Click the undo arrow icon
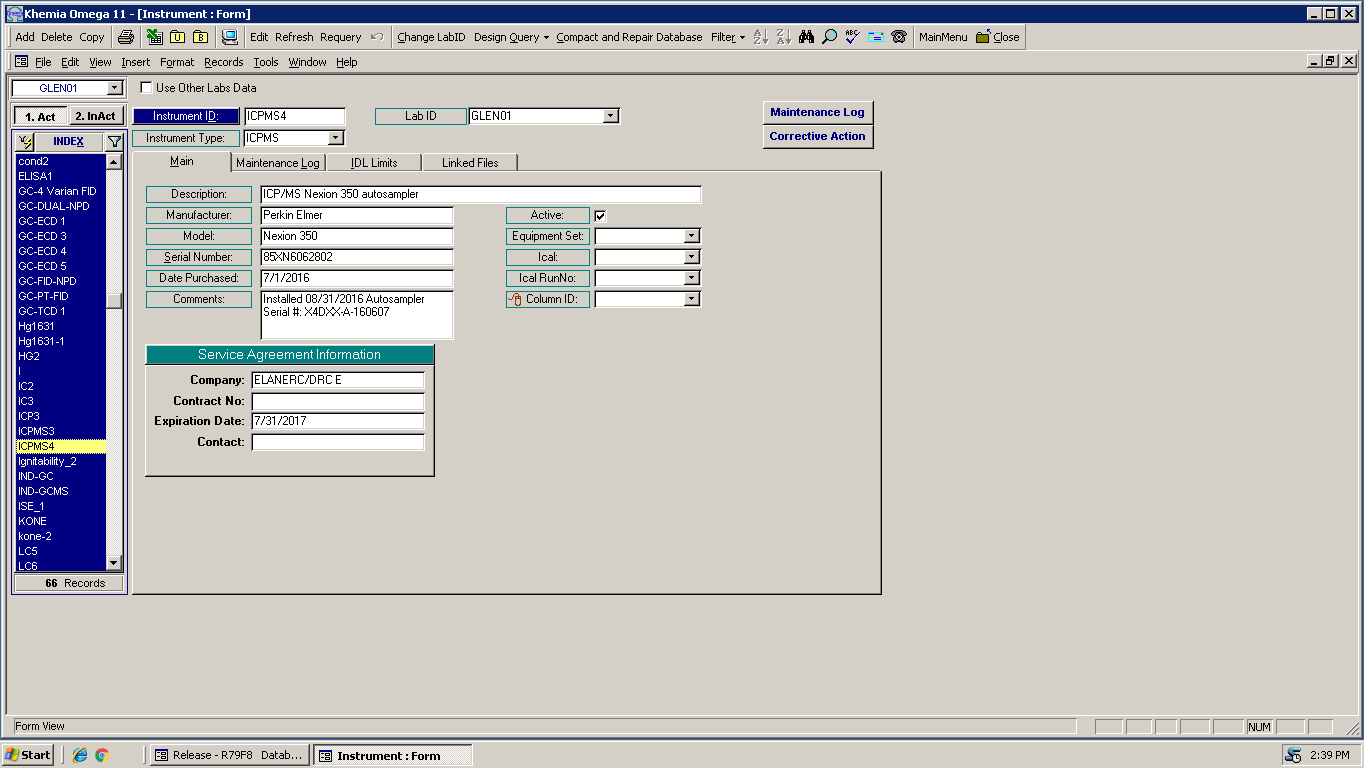1364x768 pixels. [x=377, y=37]
